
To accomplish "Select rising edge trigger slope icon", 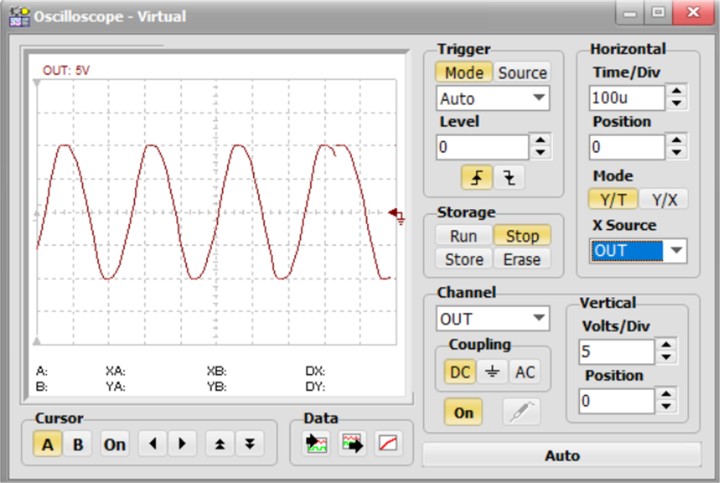I will (476, 178).
